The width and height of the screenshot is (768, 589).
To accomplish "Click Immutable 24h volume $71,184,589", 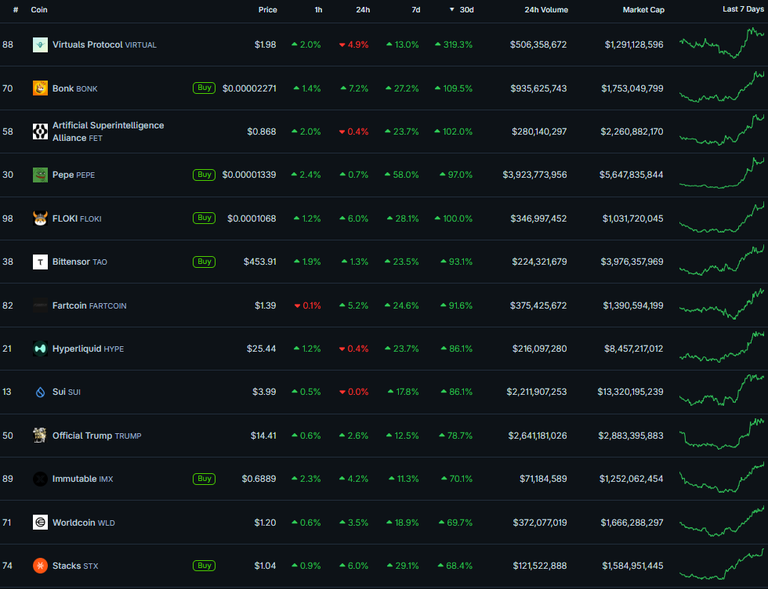I will (543, 479).
